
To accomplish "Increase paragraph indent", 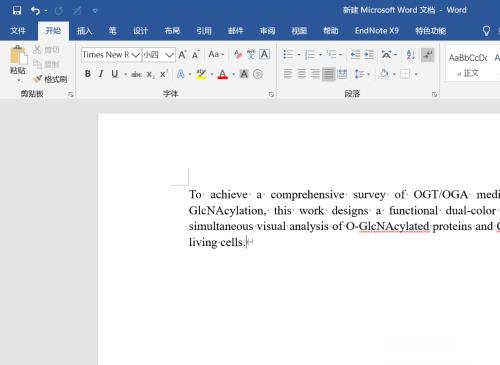I will point(369,54).
